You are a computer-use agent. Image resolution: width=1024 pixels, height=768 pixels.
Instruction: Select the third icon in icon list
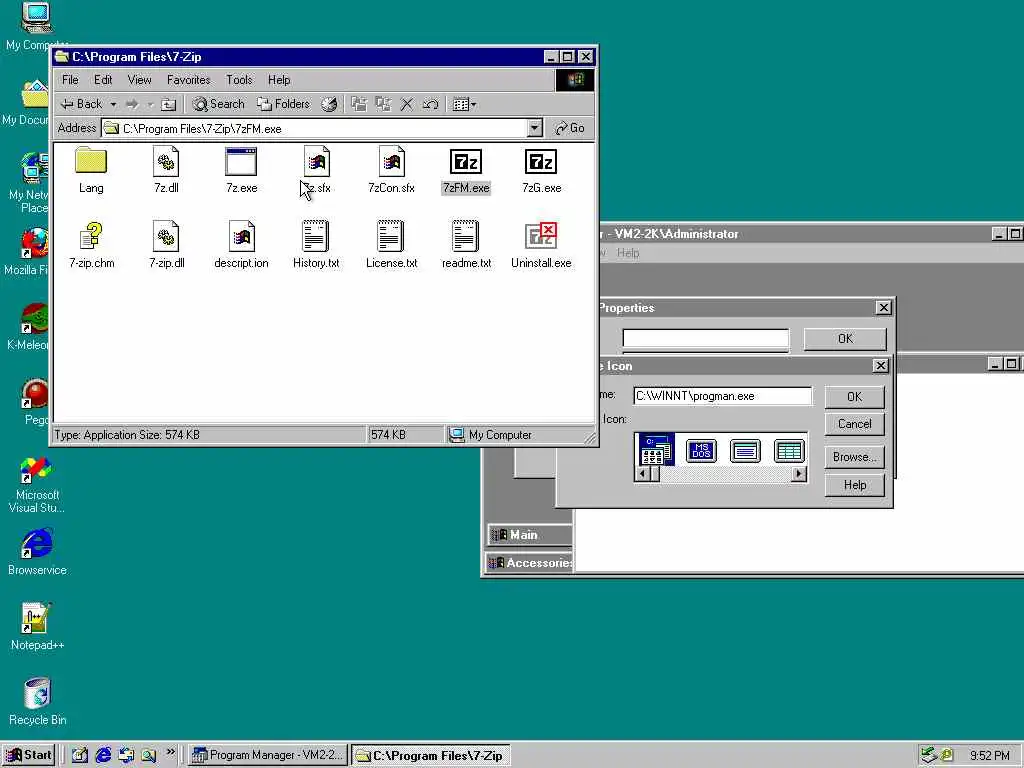744,451
